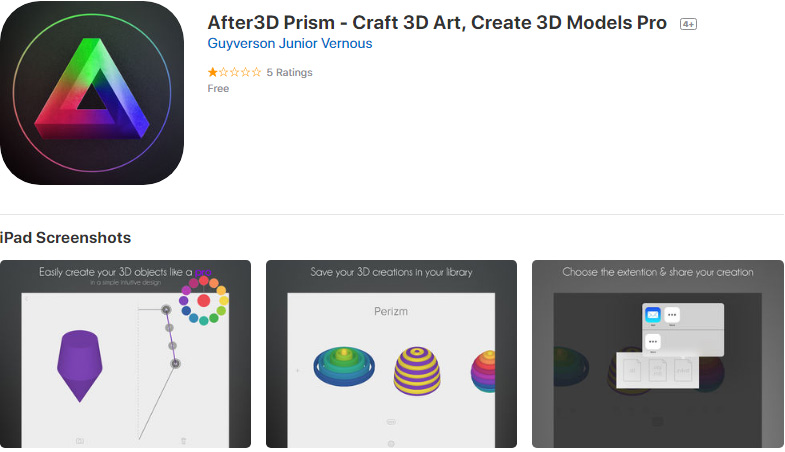Open developer Guyverson Junior Vernous link
The image size is (785, 452).
coord(290,44)
